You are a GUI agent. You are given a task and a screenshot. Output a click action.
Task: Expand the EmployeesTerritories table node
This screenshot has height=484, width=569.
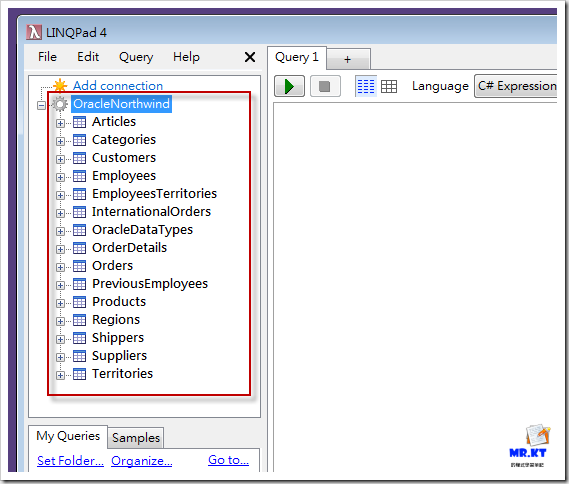[x=61, y=195]
